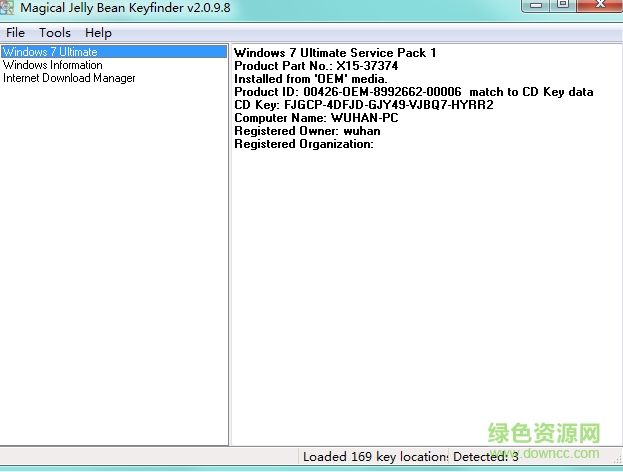Select Windows 7 Ultimate in the list
Screen dimensions: 623x472
click(x=114, y=52)
